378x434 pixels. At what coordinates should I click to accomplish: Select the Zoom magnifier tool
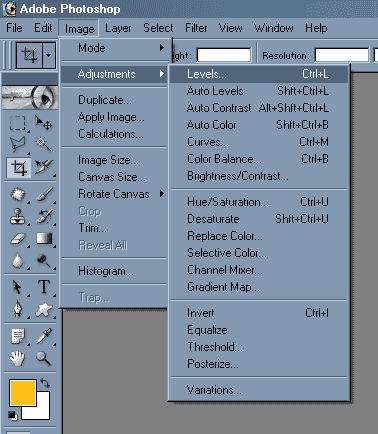44,359
